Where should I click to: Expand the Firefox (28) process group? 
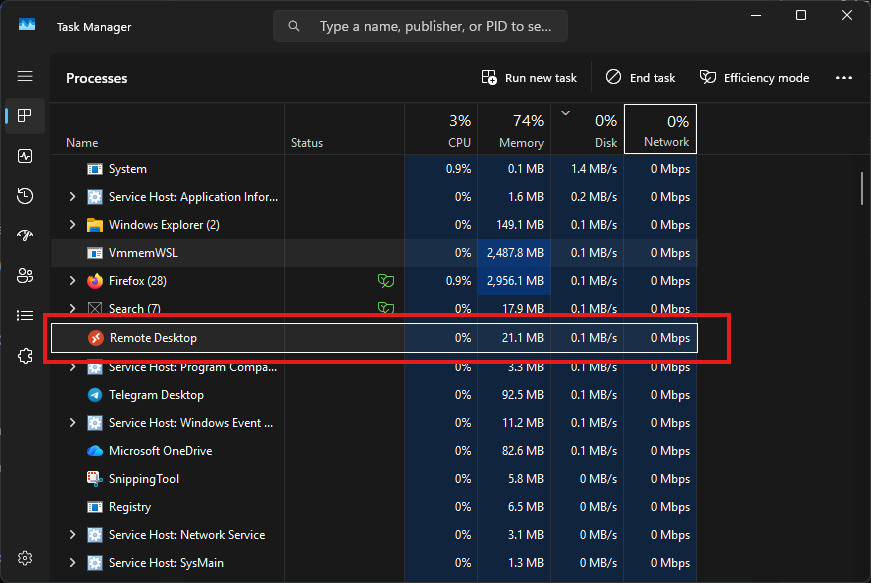[x=72, y=281]
